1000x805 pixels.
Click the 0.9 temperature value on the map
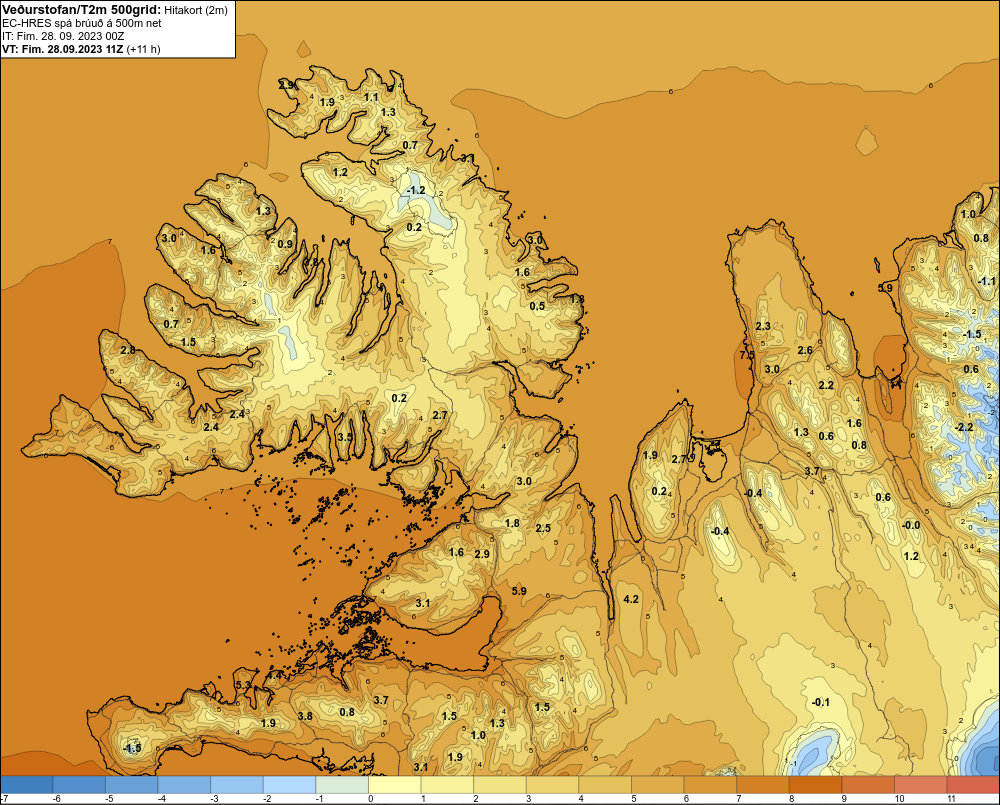(x=285, y=244)
